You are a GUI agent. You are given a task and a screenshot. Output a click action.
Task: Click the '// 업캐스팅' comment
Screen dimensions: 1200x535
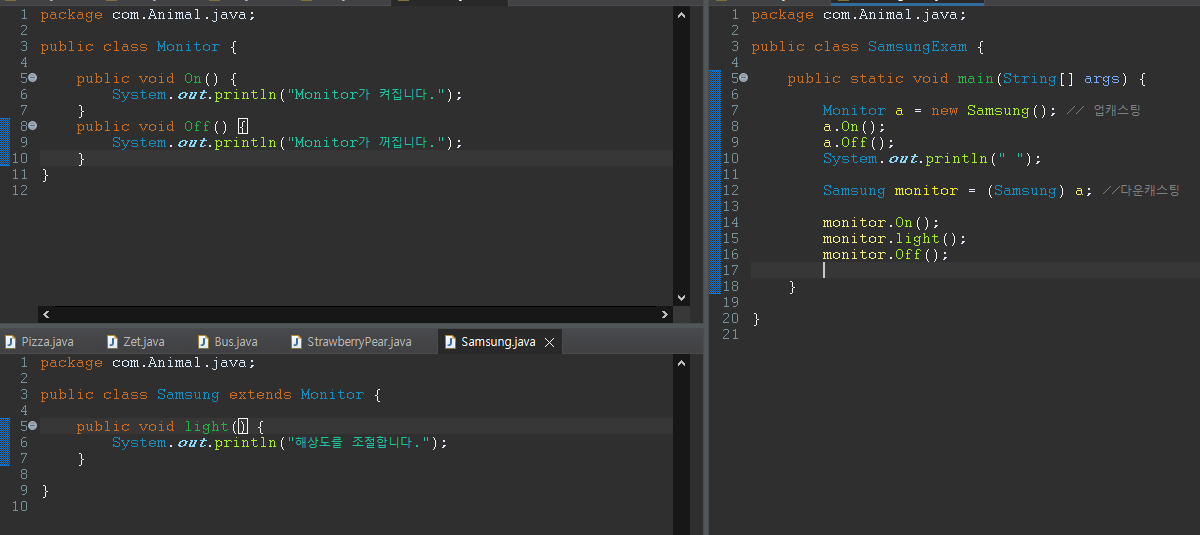point(1103,111)
